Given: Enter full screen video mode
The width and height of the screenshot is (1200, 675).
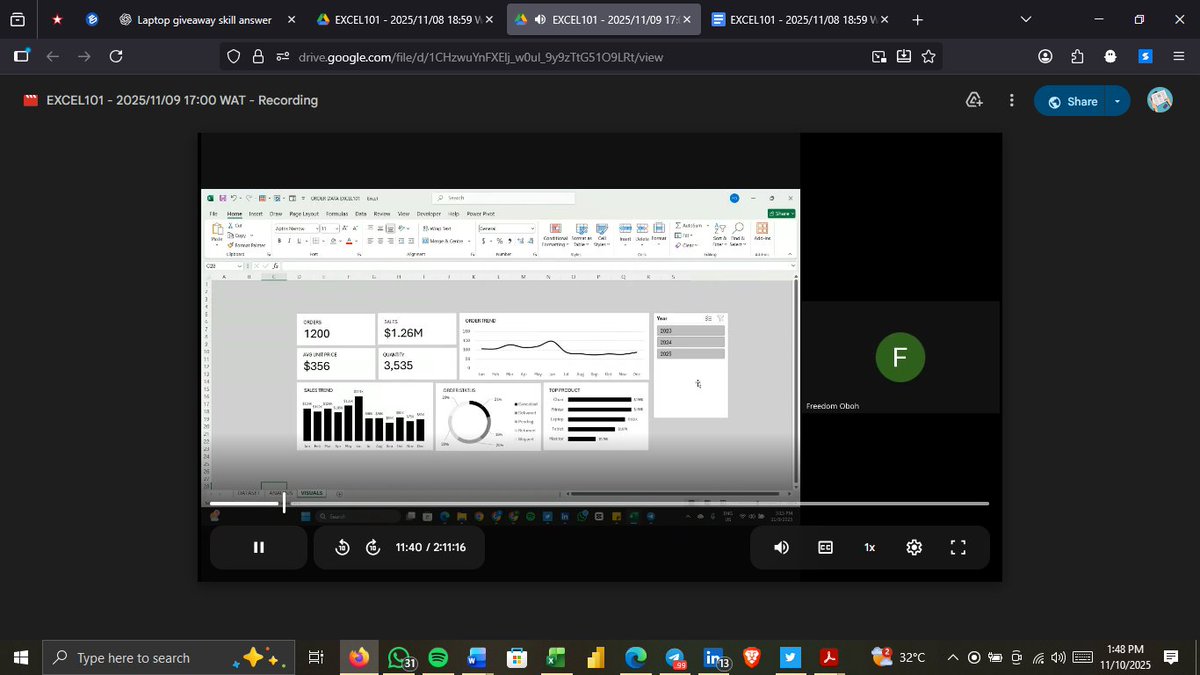Looking at the screenshot, I should (x=958, y=547).
